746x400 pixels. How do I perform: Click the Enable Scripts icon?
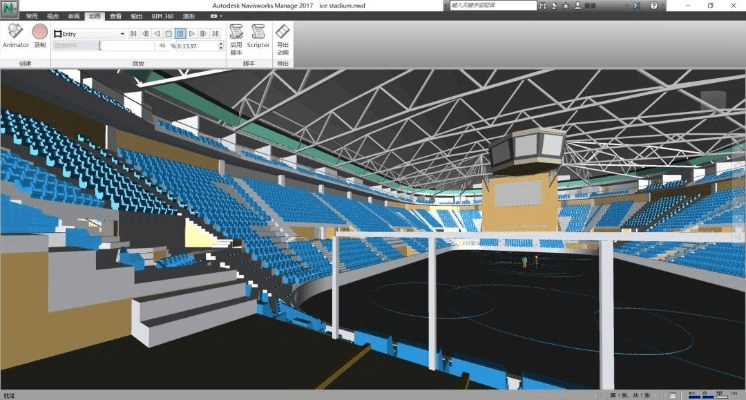[x=236, y=36]
